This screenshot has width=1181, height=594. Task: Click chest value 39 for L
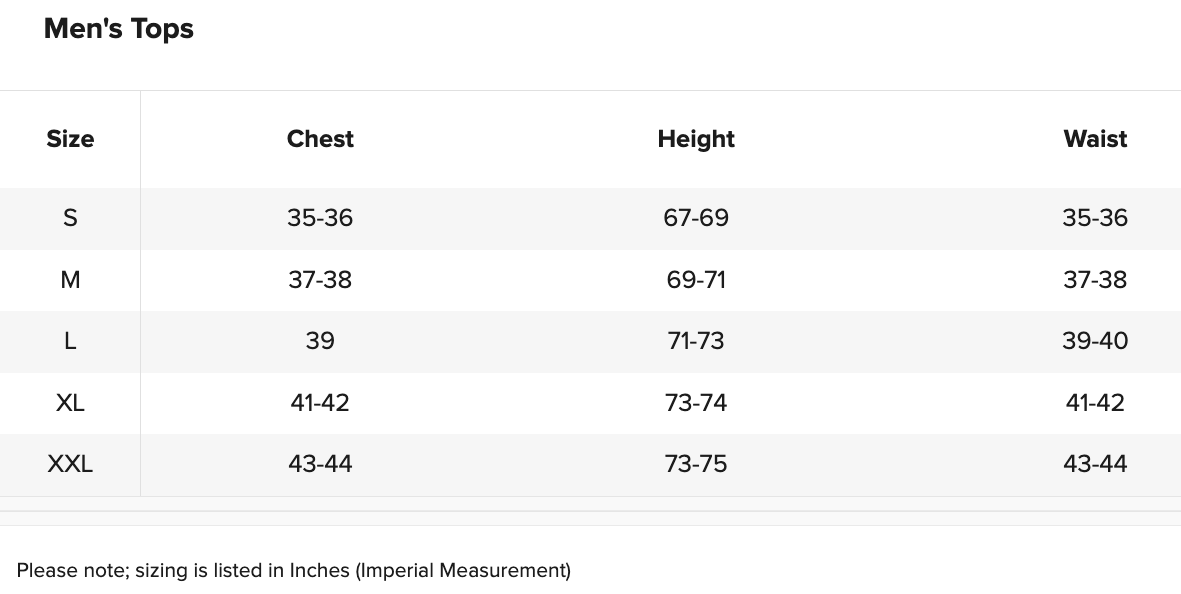click(320, 341)
